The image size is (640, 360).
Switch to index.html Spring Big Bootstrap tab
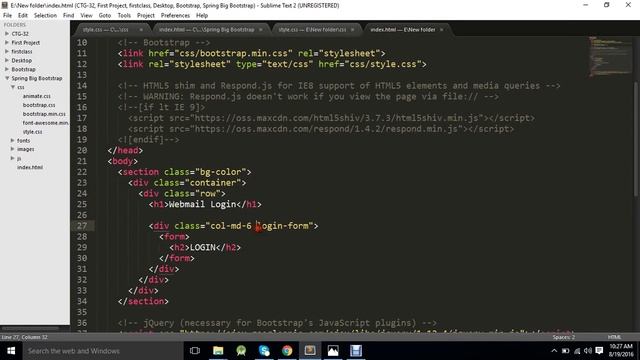pos(208,30)
